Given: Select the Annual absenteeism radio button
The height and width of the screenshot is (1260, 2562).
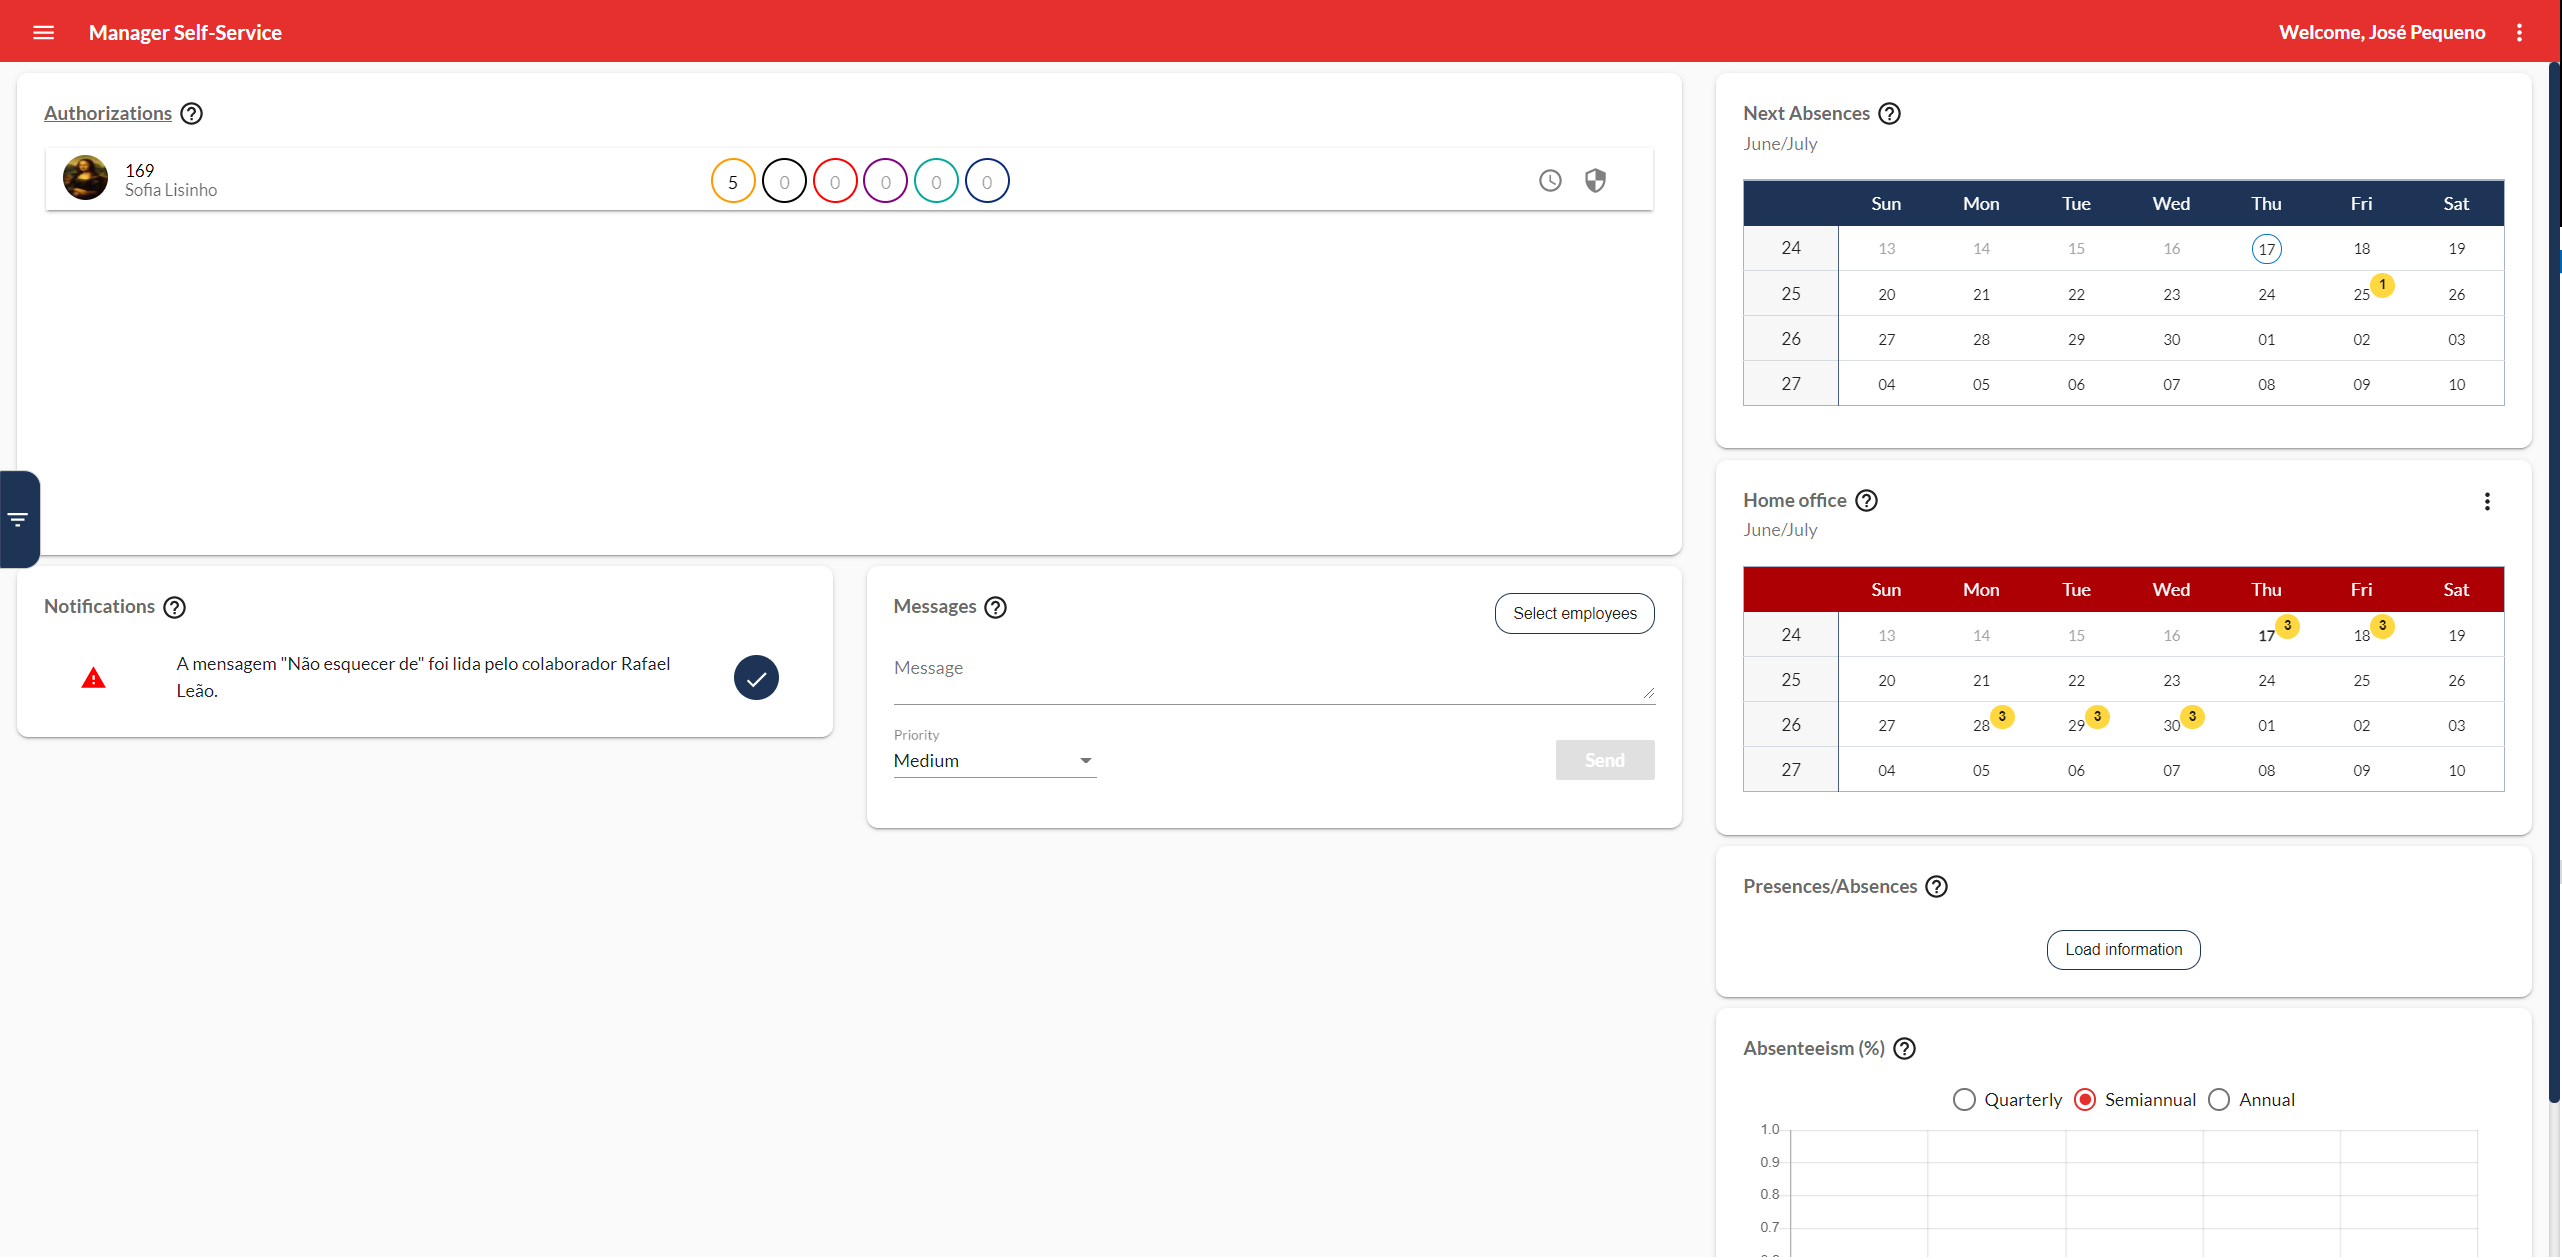Looking at the screenshot, I should point(2219,1099).
